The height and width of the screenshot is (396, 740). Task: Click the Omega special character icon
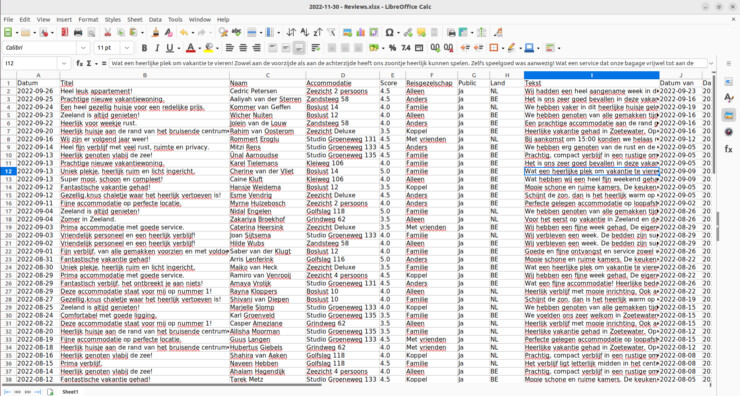coord(389,33)
